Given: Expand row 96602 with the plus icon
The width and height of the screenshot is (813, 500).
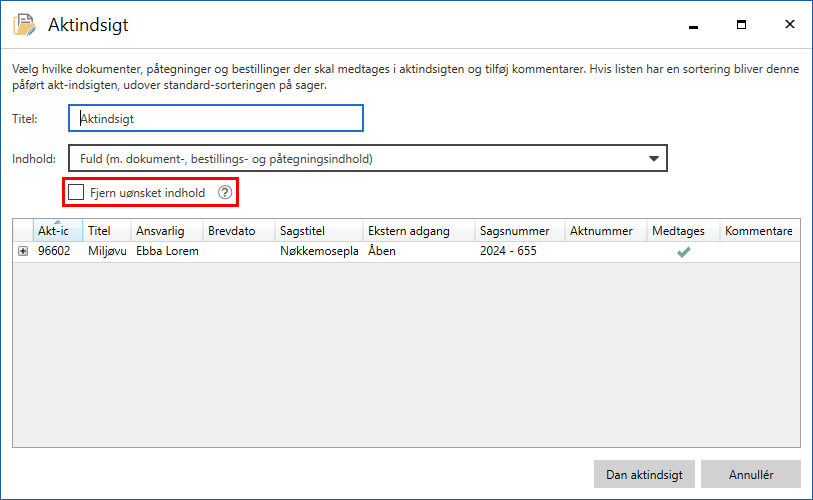Looking at the screenshot, I should click(x=23, y=252).
